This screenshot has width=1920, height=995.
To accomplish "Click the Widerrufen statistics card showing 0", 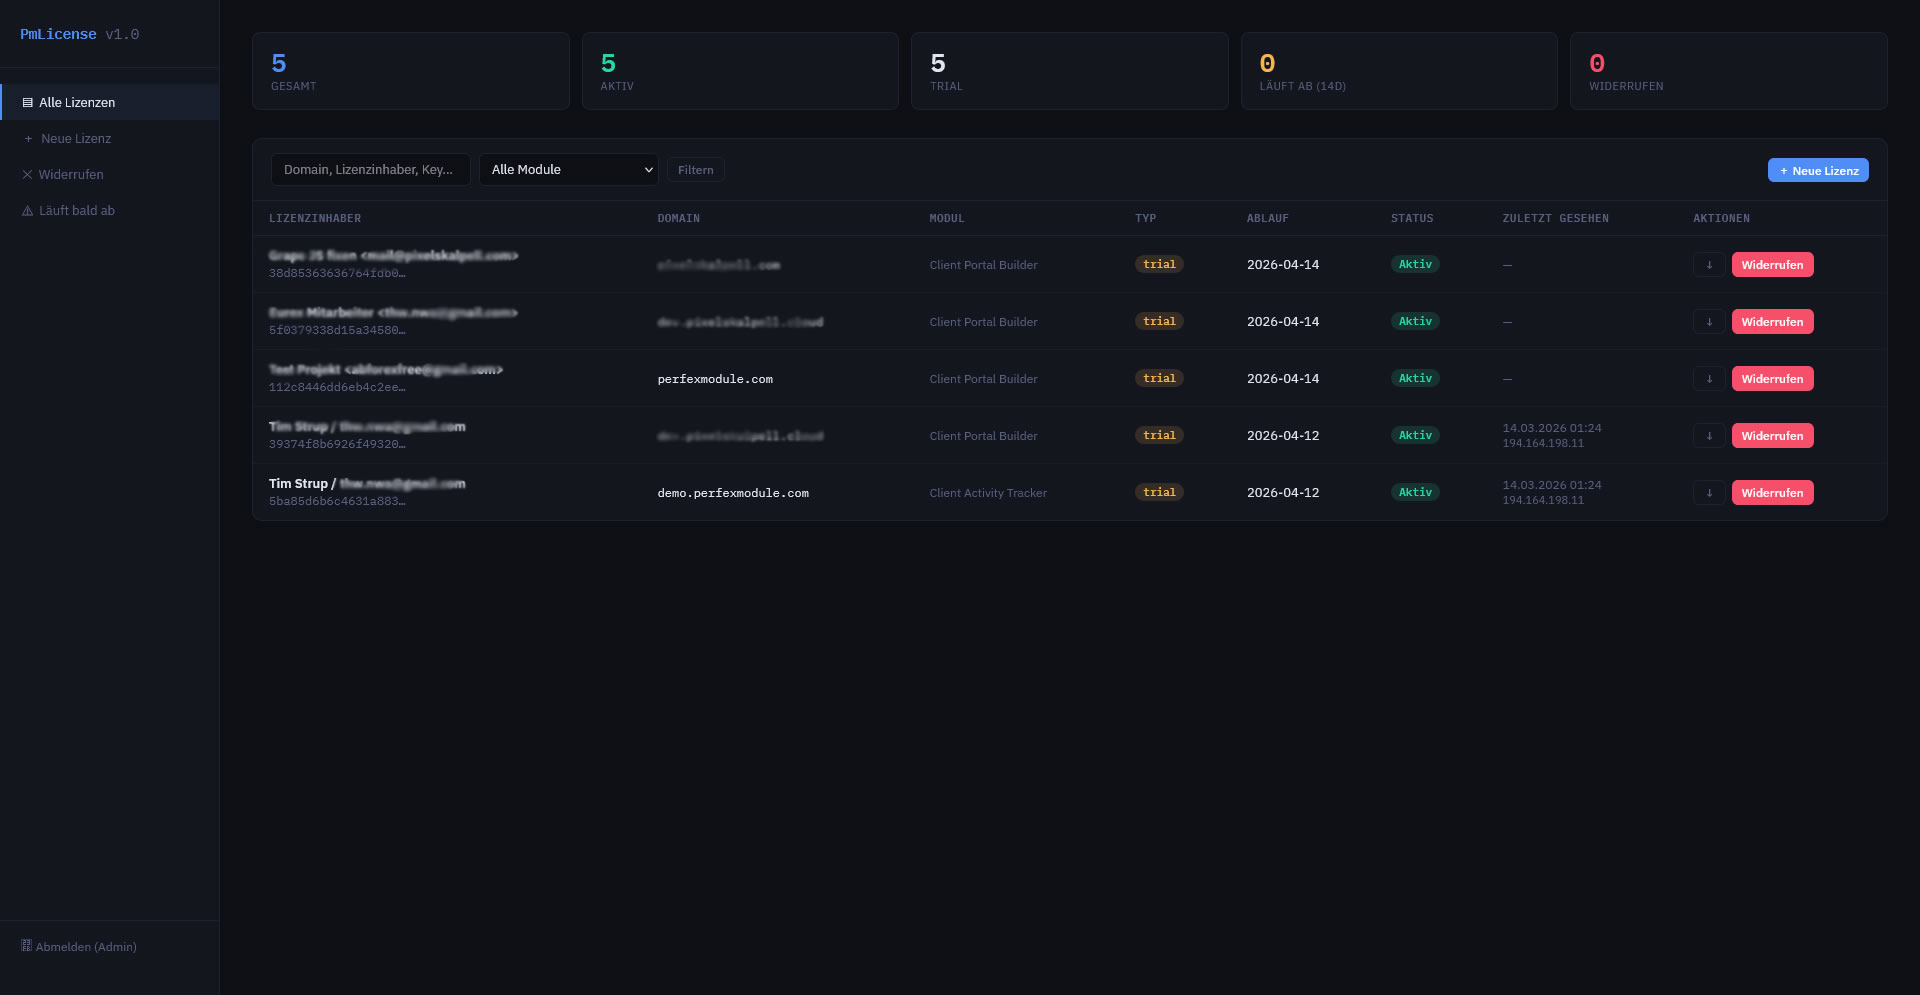I will pos(1727,71).
